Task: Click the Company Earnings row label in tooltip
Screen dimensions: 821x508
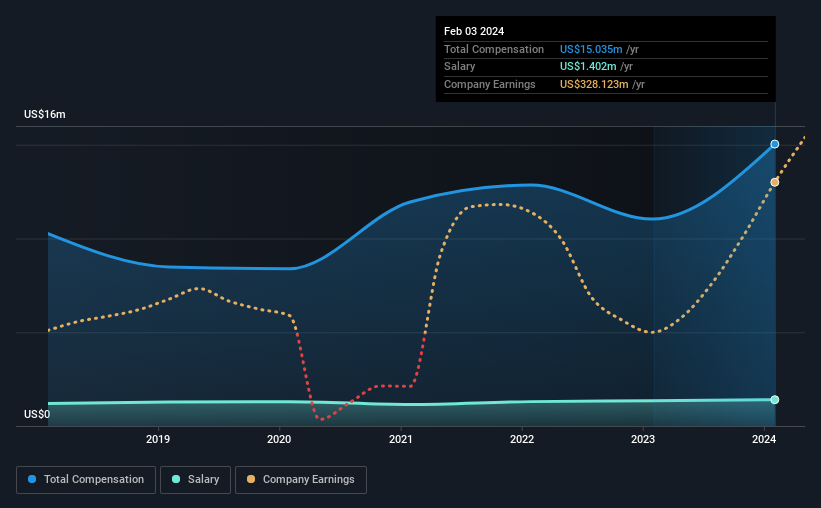Action: tap(490, 84)
